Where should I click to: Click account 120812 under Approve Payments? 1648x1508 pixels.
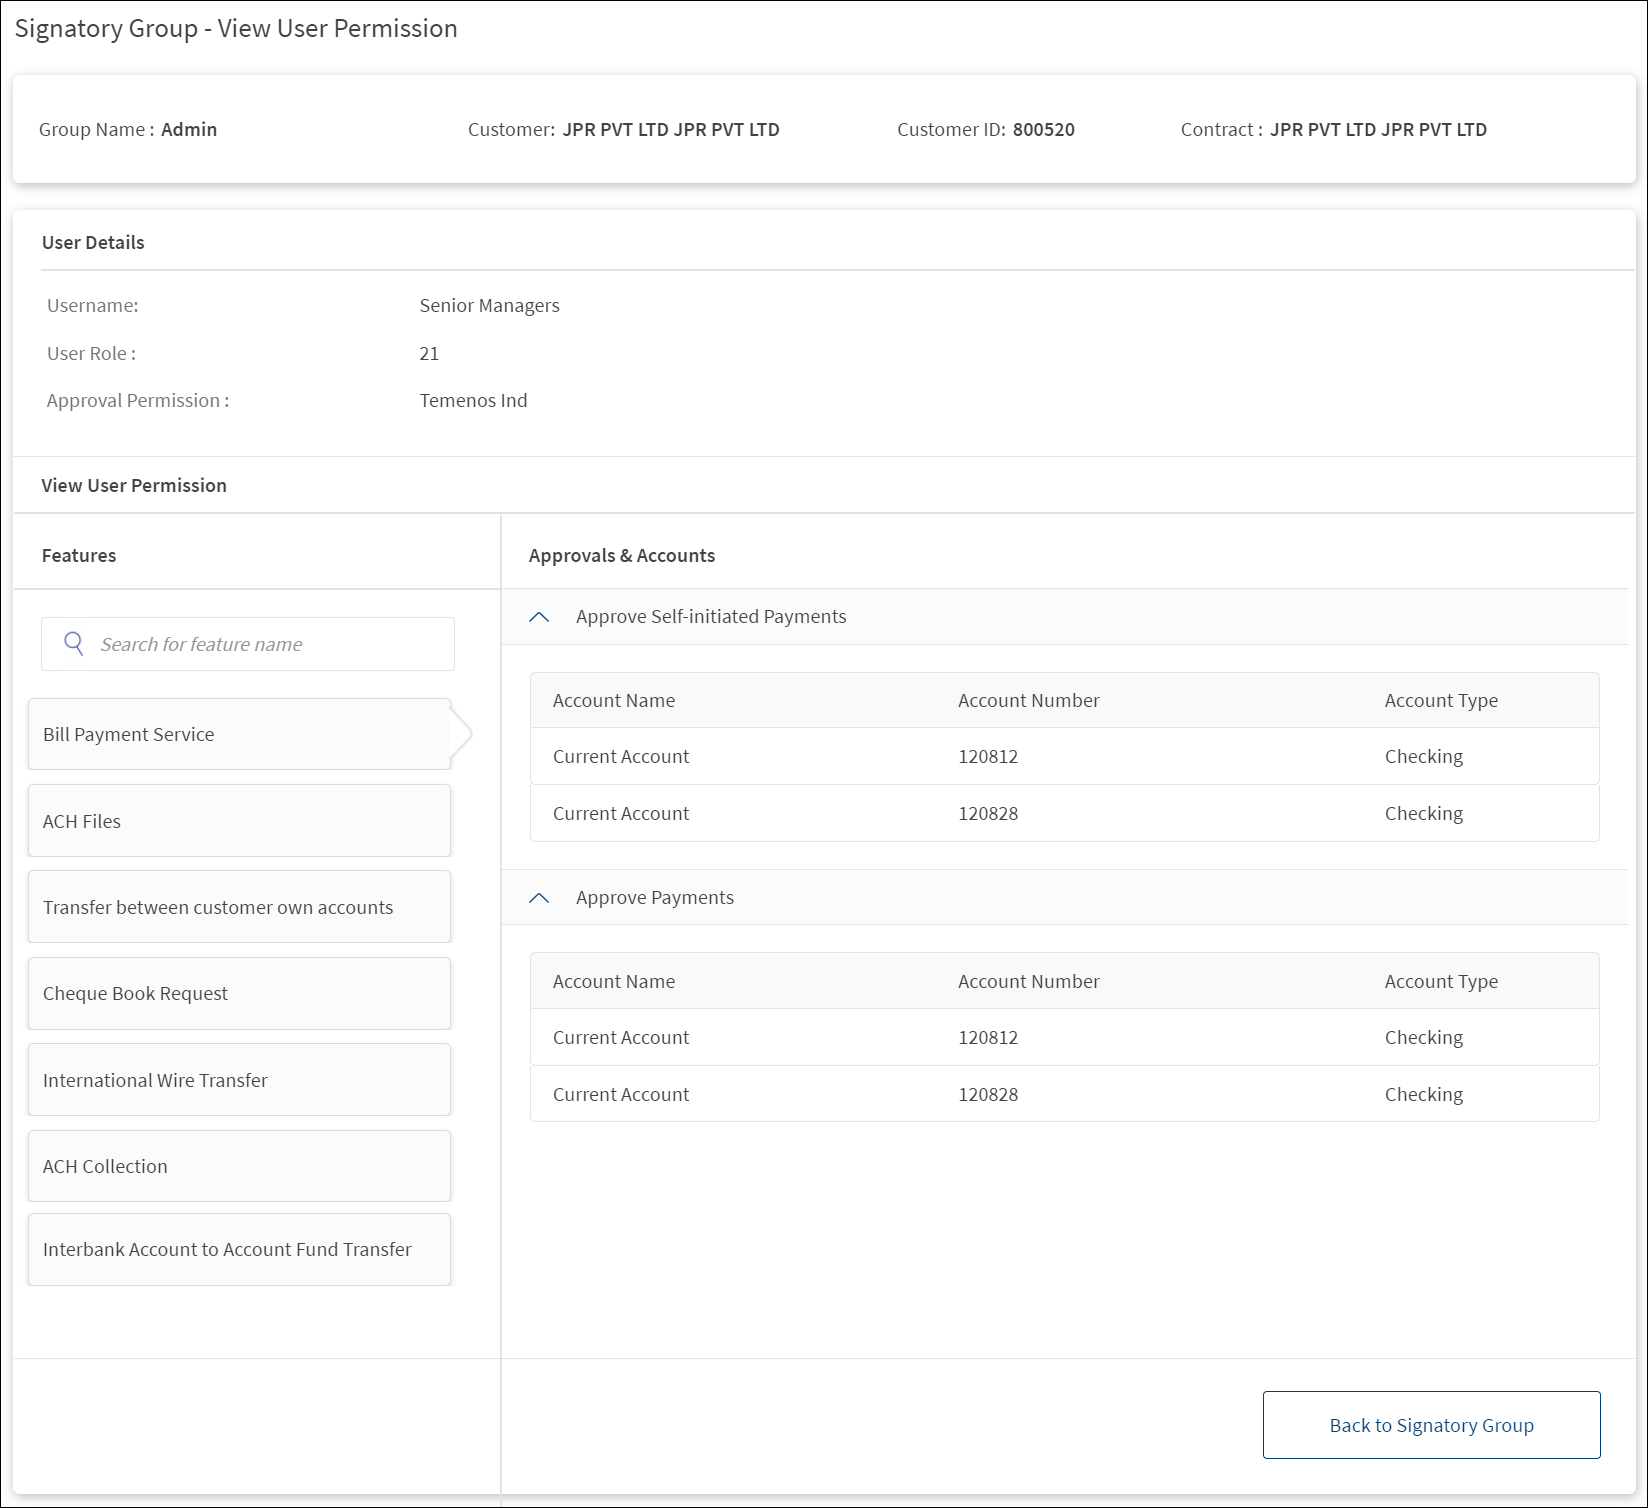click(x=988, y=1038)
